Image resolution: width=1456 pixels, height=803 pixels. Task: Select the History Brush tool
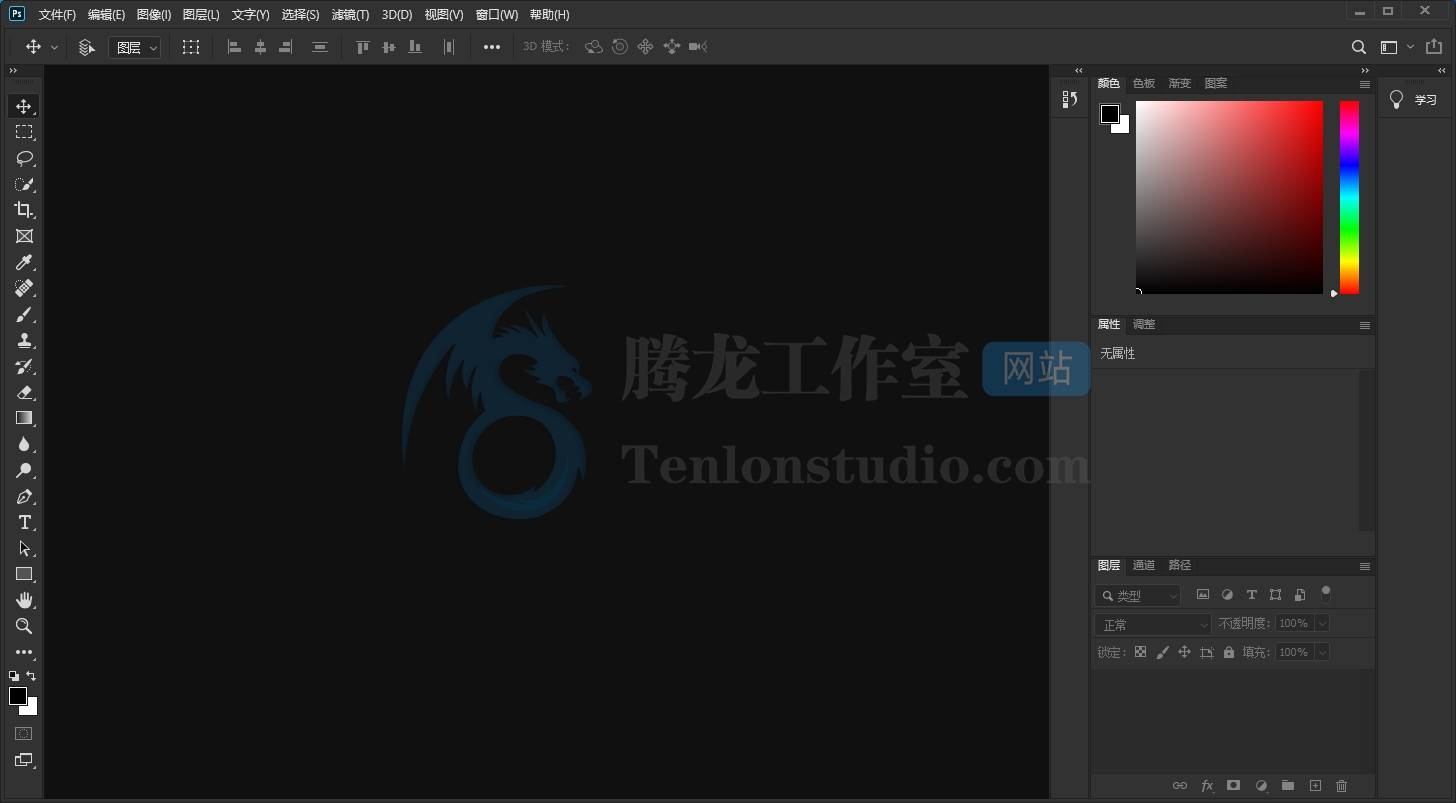coord(24,366)
